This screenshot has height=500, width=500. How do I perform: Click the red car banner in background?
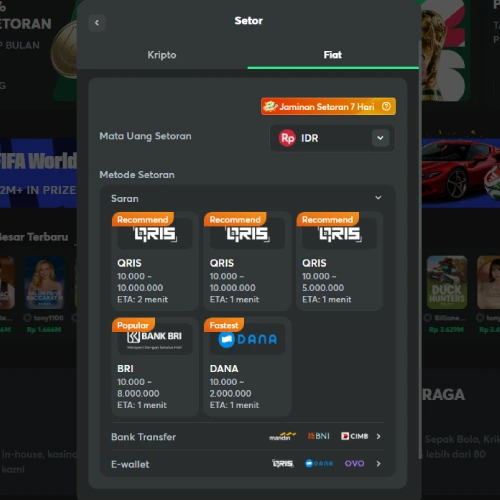tap(461, 173)
